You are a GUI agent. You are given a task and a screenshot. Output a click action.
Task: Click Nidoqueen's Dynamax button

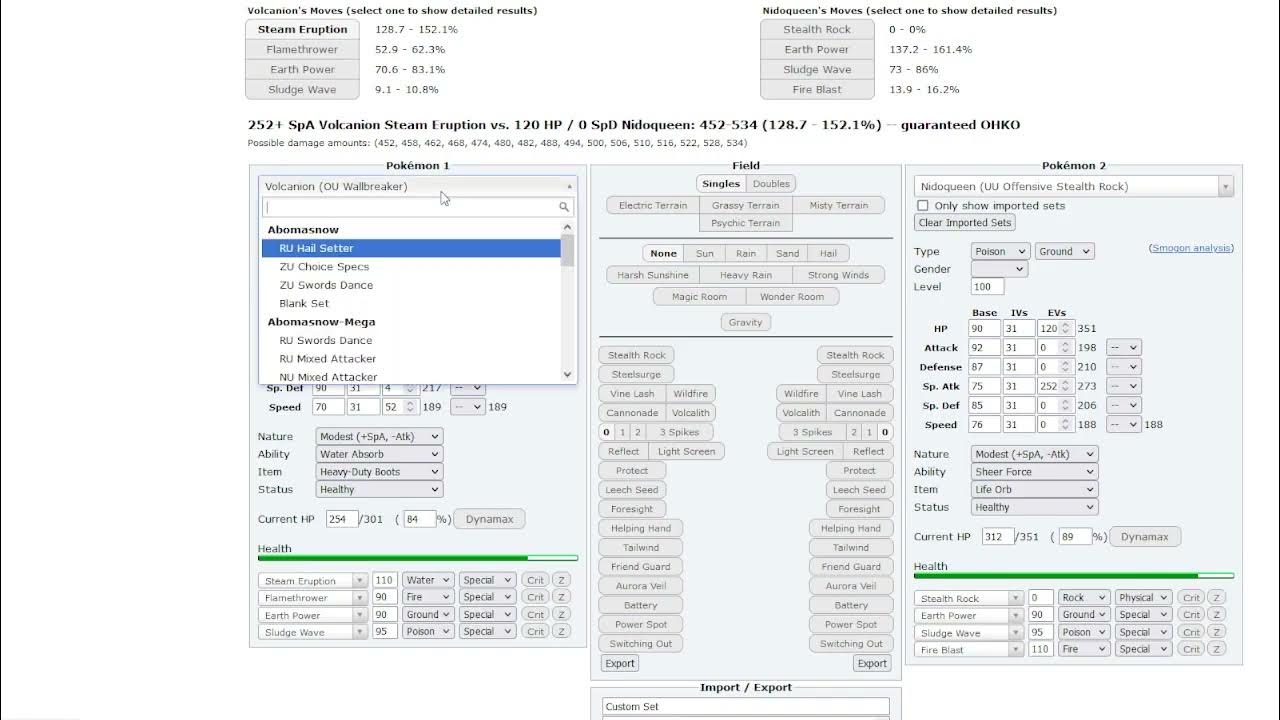1145,537
